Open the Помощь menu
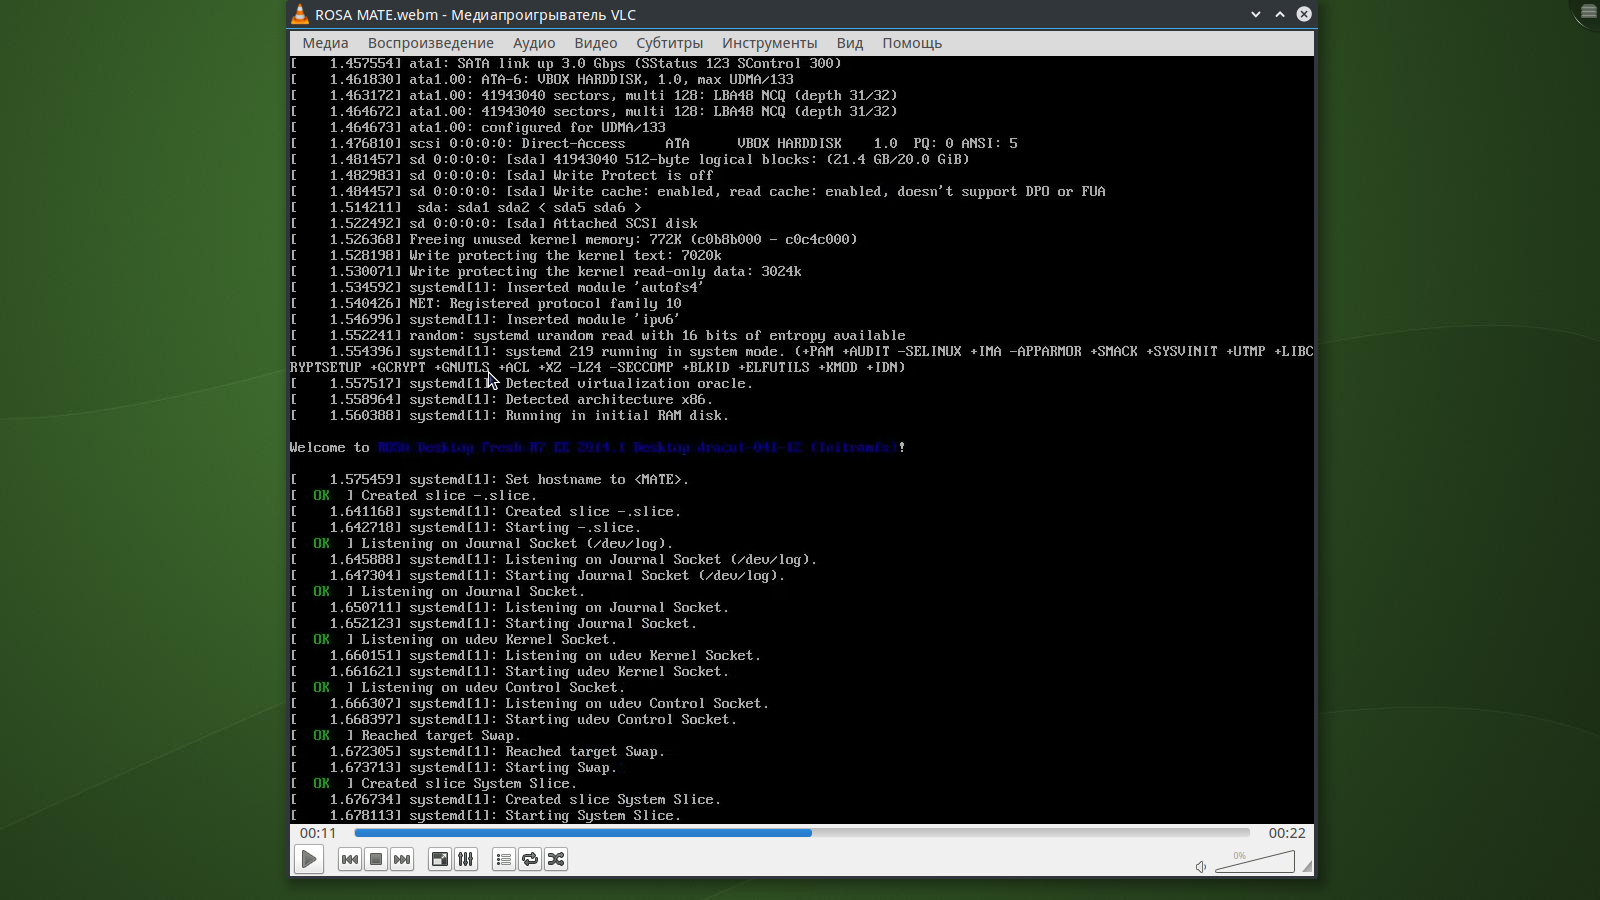Screen dimensions: 1600x900 [x=912, y=43]
